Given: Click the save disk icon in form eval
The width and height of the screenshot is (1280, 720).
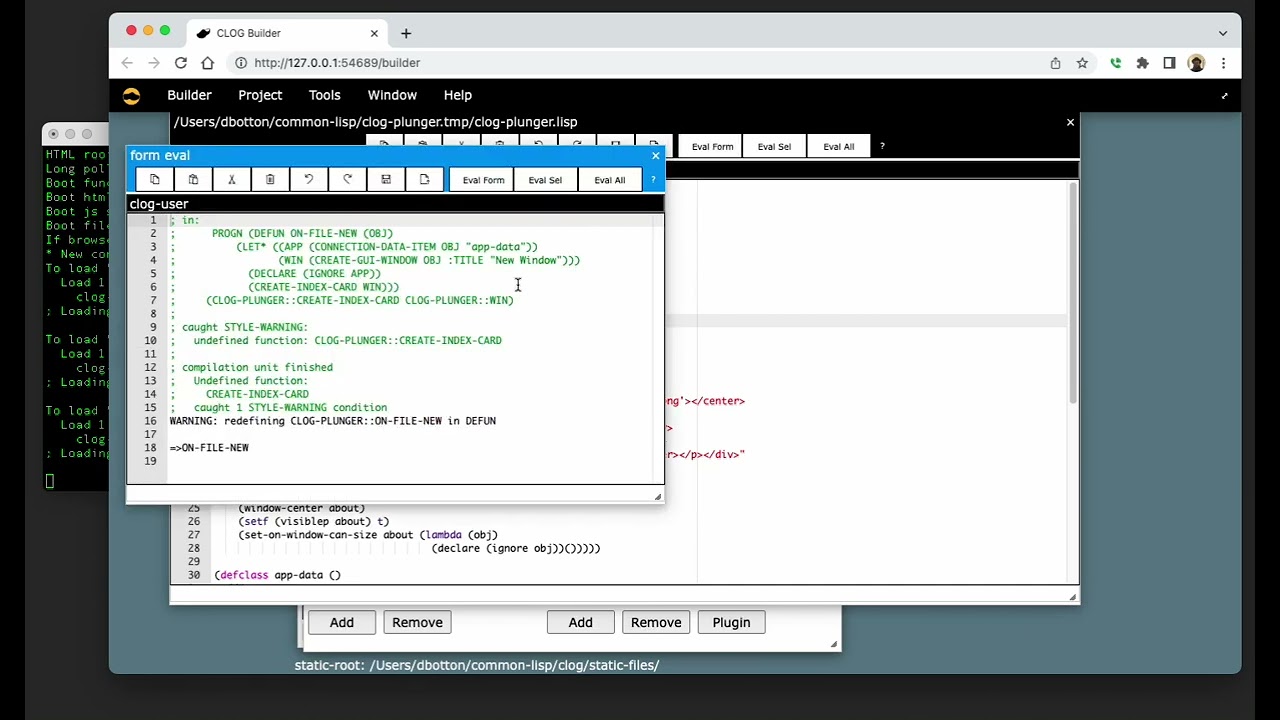Looking at the screenshot, I should tap(385, 180).
